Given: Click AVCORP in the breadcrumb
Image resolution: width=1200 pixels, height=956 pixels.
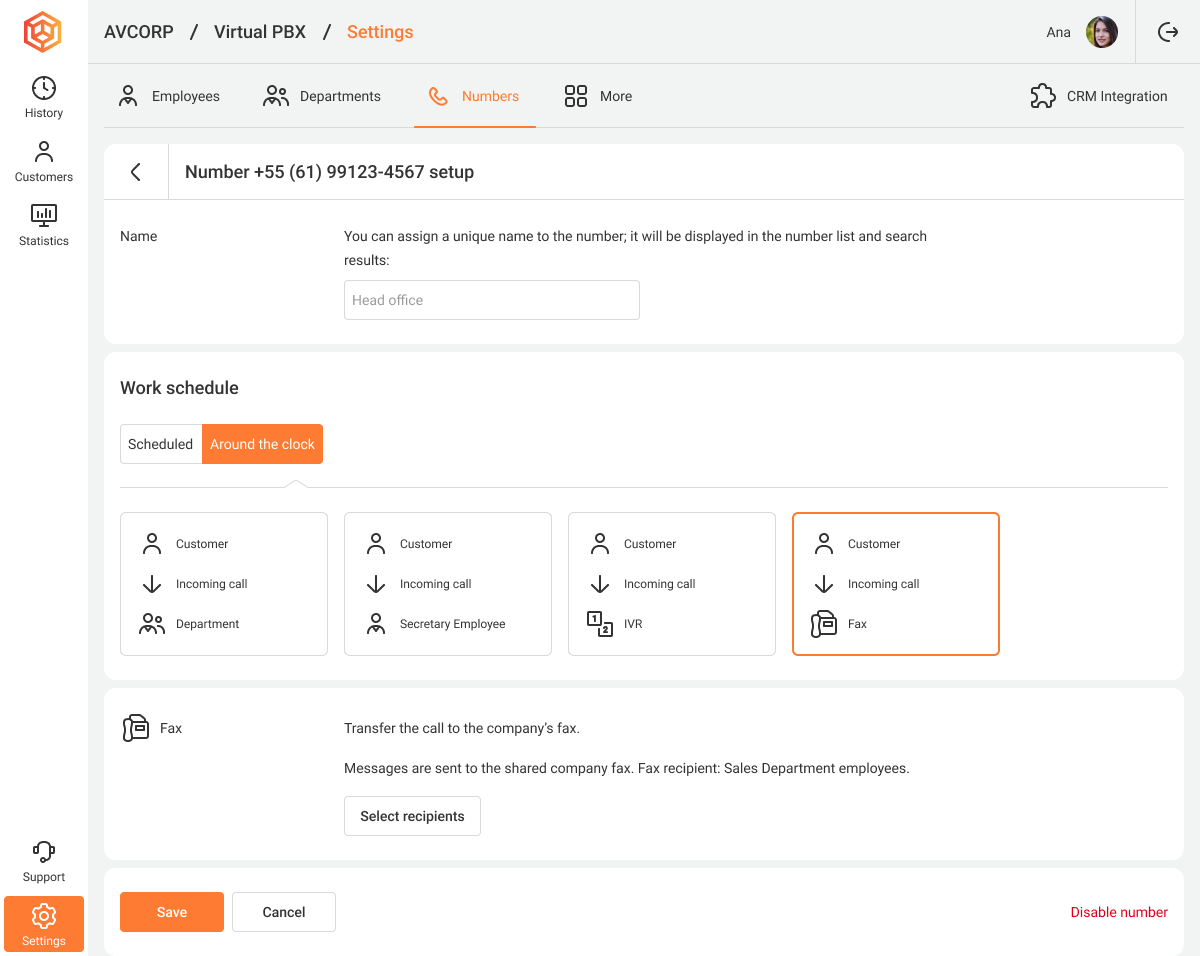Looking at the screenshot, I should (139, 32).
